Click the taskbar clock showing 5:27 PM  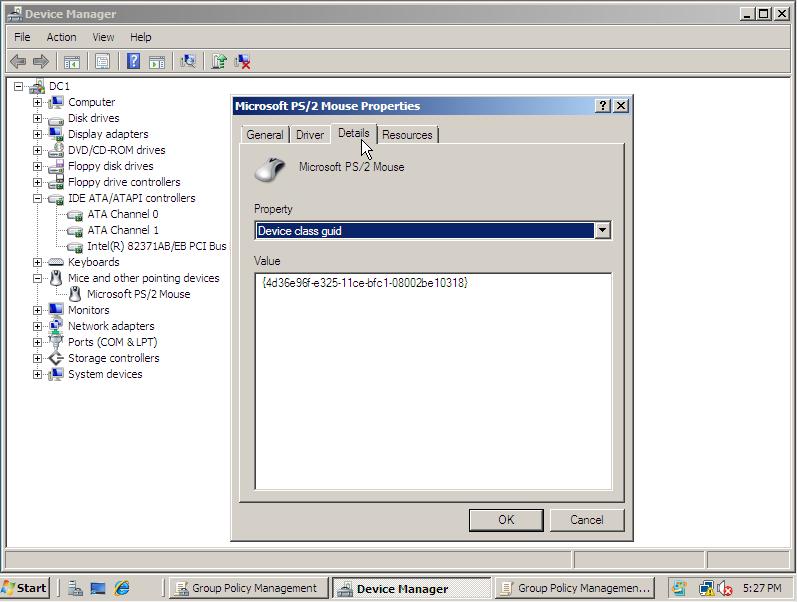pos(762,588)
